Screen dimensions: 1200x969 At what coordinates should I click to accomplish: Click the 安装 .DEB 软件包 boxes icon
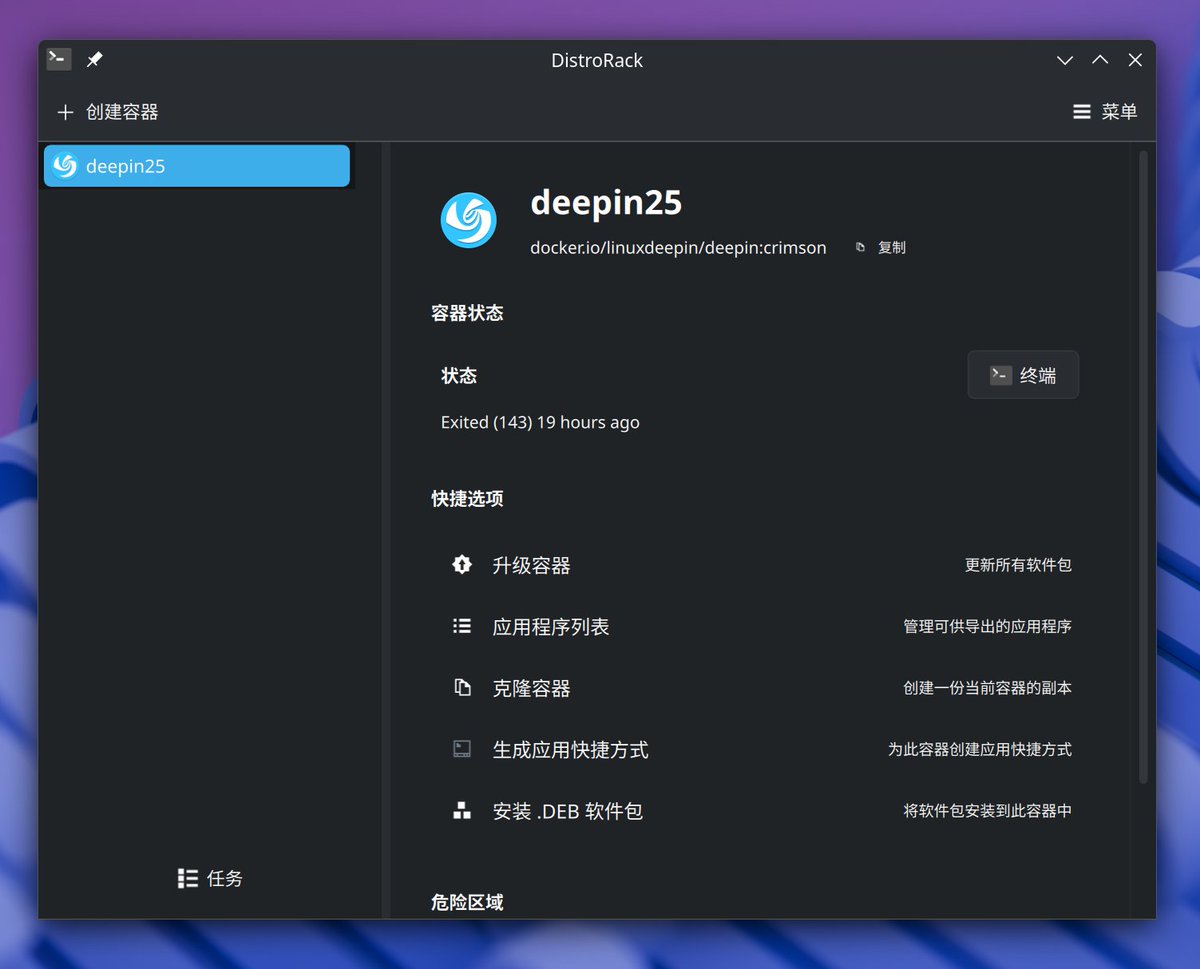pos(461,811)
